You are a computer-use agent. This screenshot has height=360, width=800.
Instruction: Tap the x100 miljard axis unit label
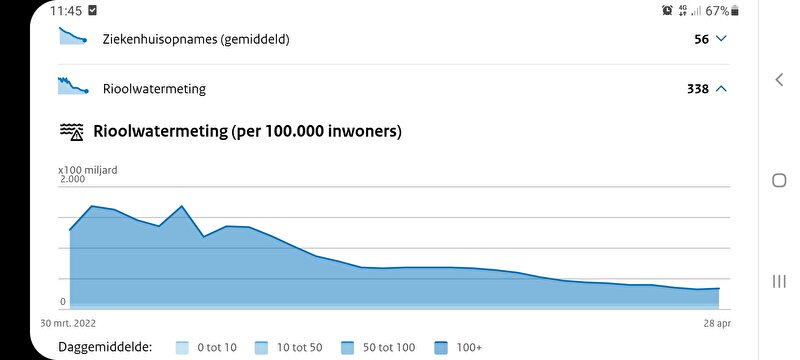88,170
